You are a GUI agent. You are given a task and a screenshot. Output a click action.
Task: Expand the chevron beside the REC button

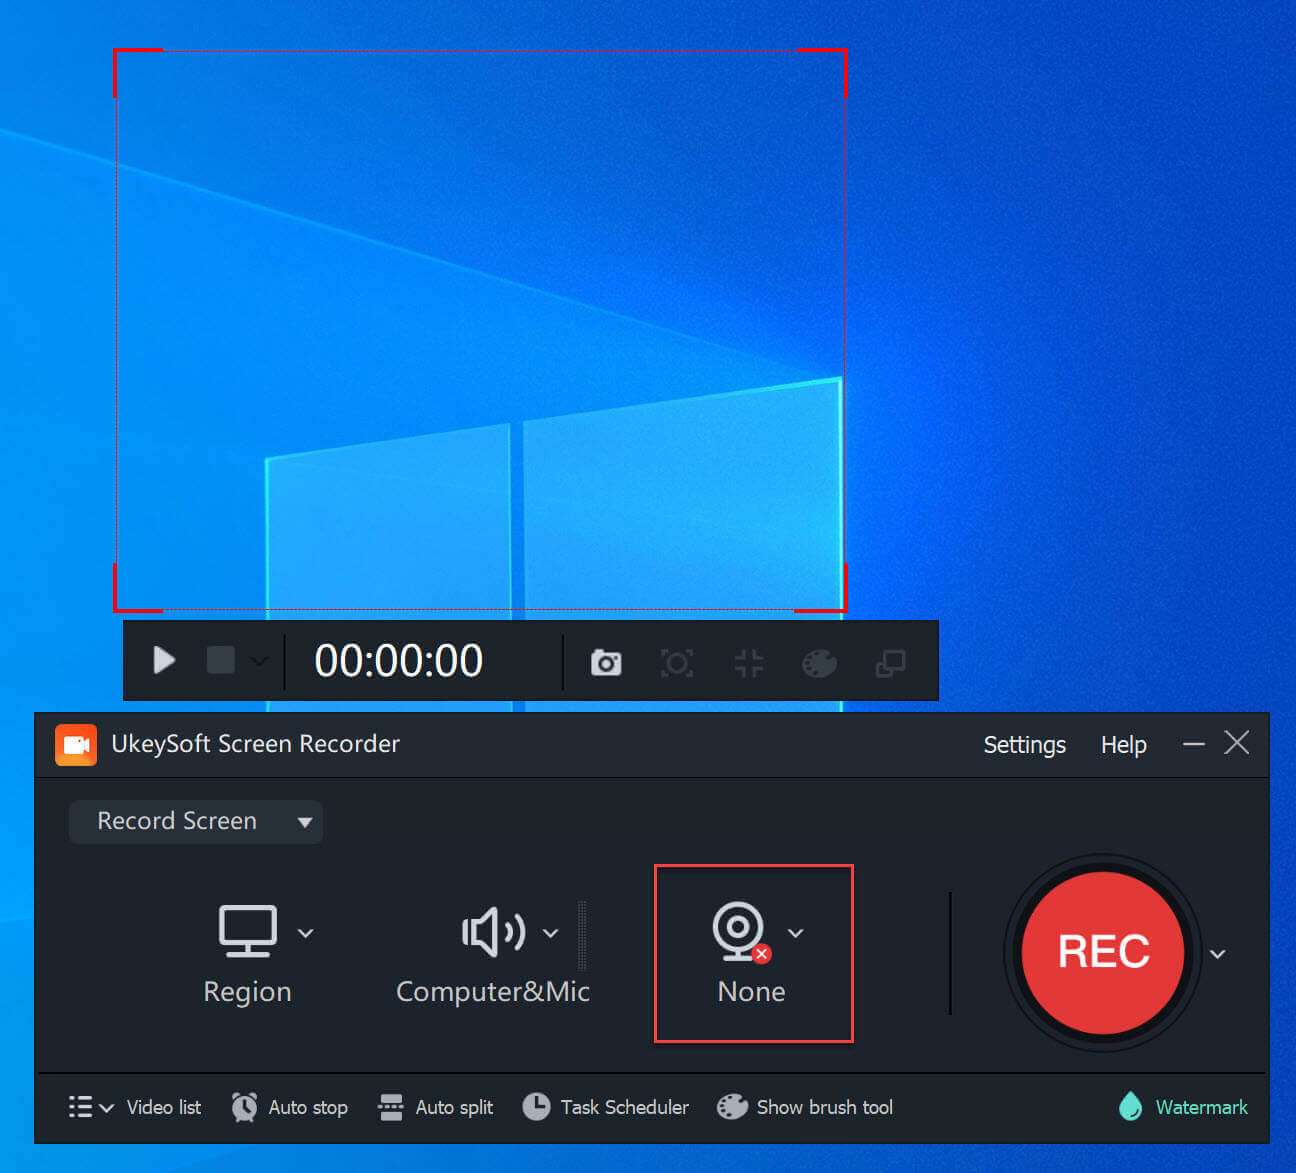1217,954
